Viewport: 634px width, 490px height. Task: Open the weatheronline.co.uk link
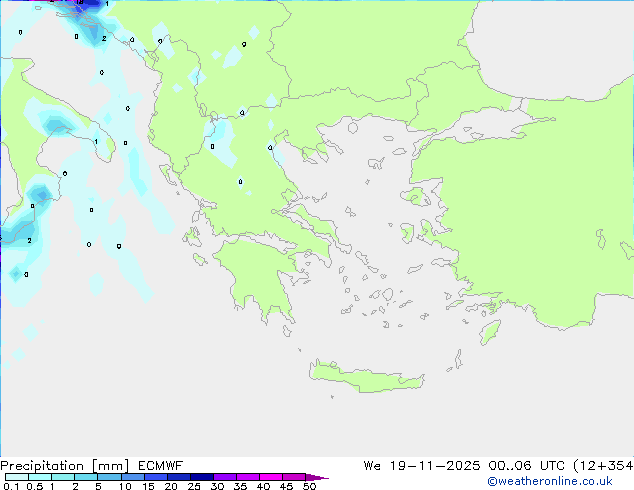[550, 482]
